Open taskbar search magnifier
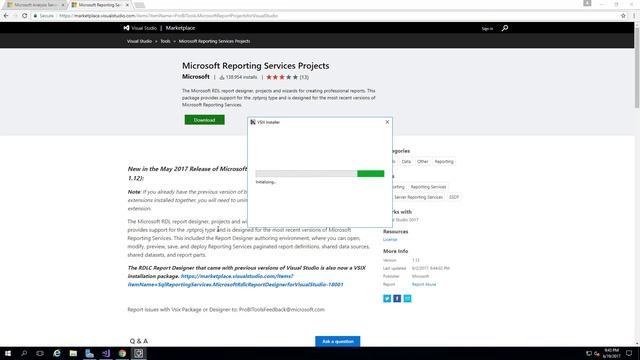 point(24,353)
